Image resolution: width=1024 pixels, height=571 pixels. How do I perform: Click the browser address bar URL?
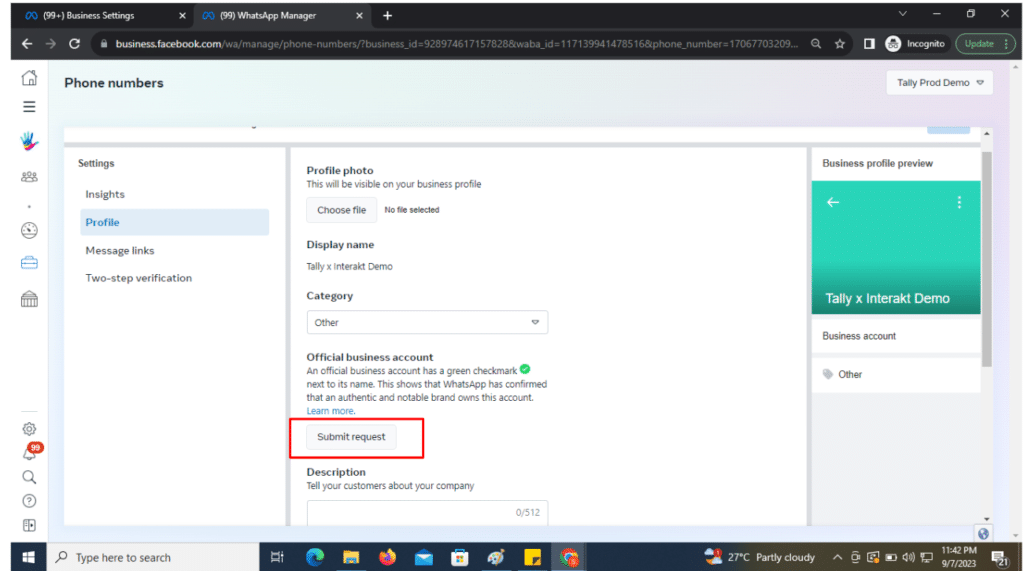[456, 44]
